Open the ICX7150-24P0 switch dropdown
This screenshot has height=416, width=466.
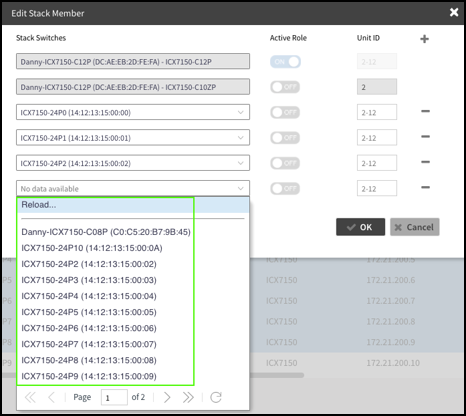(x=133, y=112)
